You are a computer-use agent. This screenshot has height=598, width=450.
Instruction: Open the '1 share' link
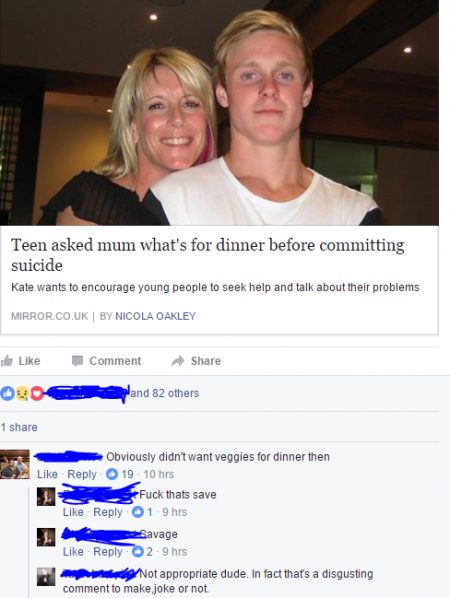click(x=19, y=427)
